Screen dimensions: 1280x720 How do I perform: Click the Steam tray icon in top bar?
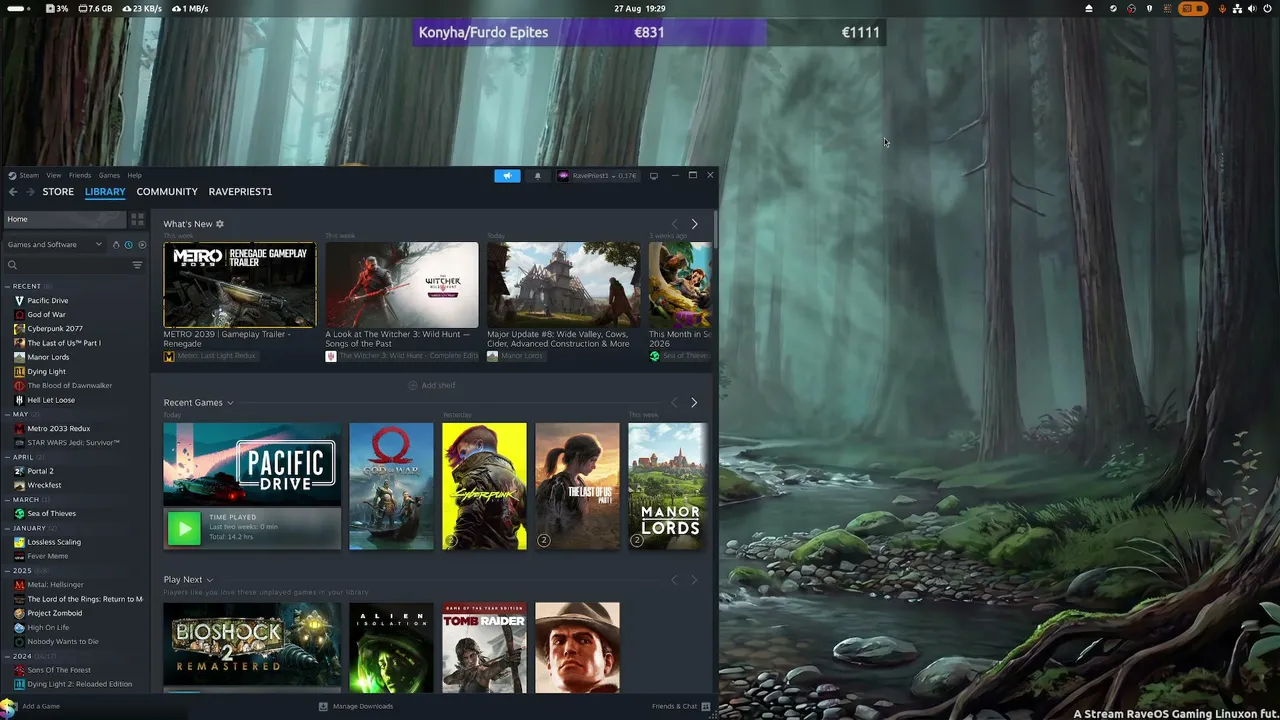click(x=1113, y=9)
